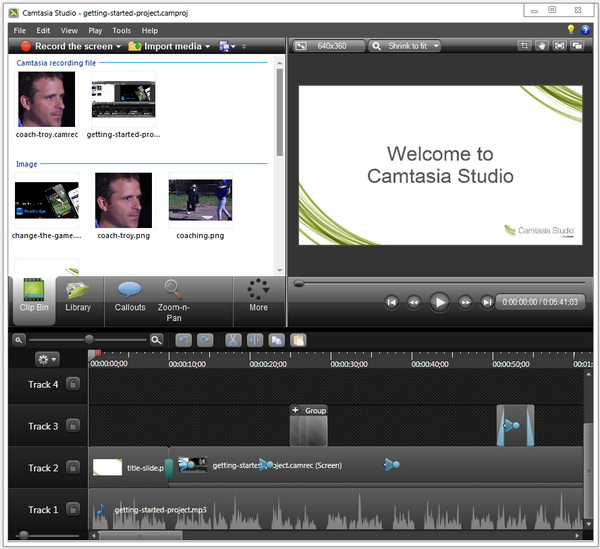Click the Undo arrow in timeline toolbar

[183, 340]
